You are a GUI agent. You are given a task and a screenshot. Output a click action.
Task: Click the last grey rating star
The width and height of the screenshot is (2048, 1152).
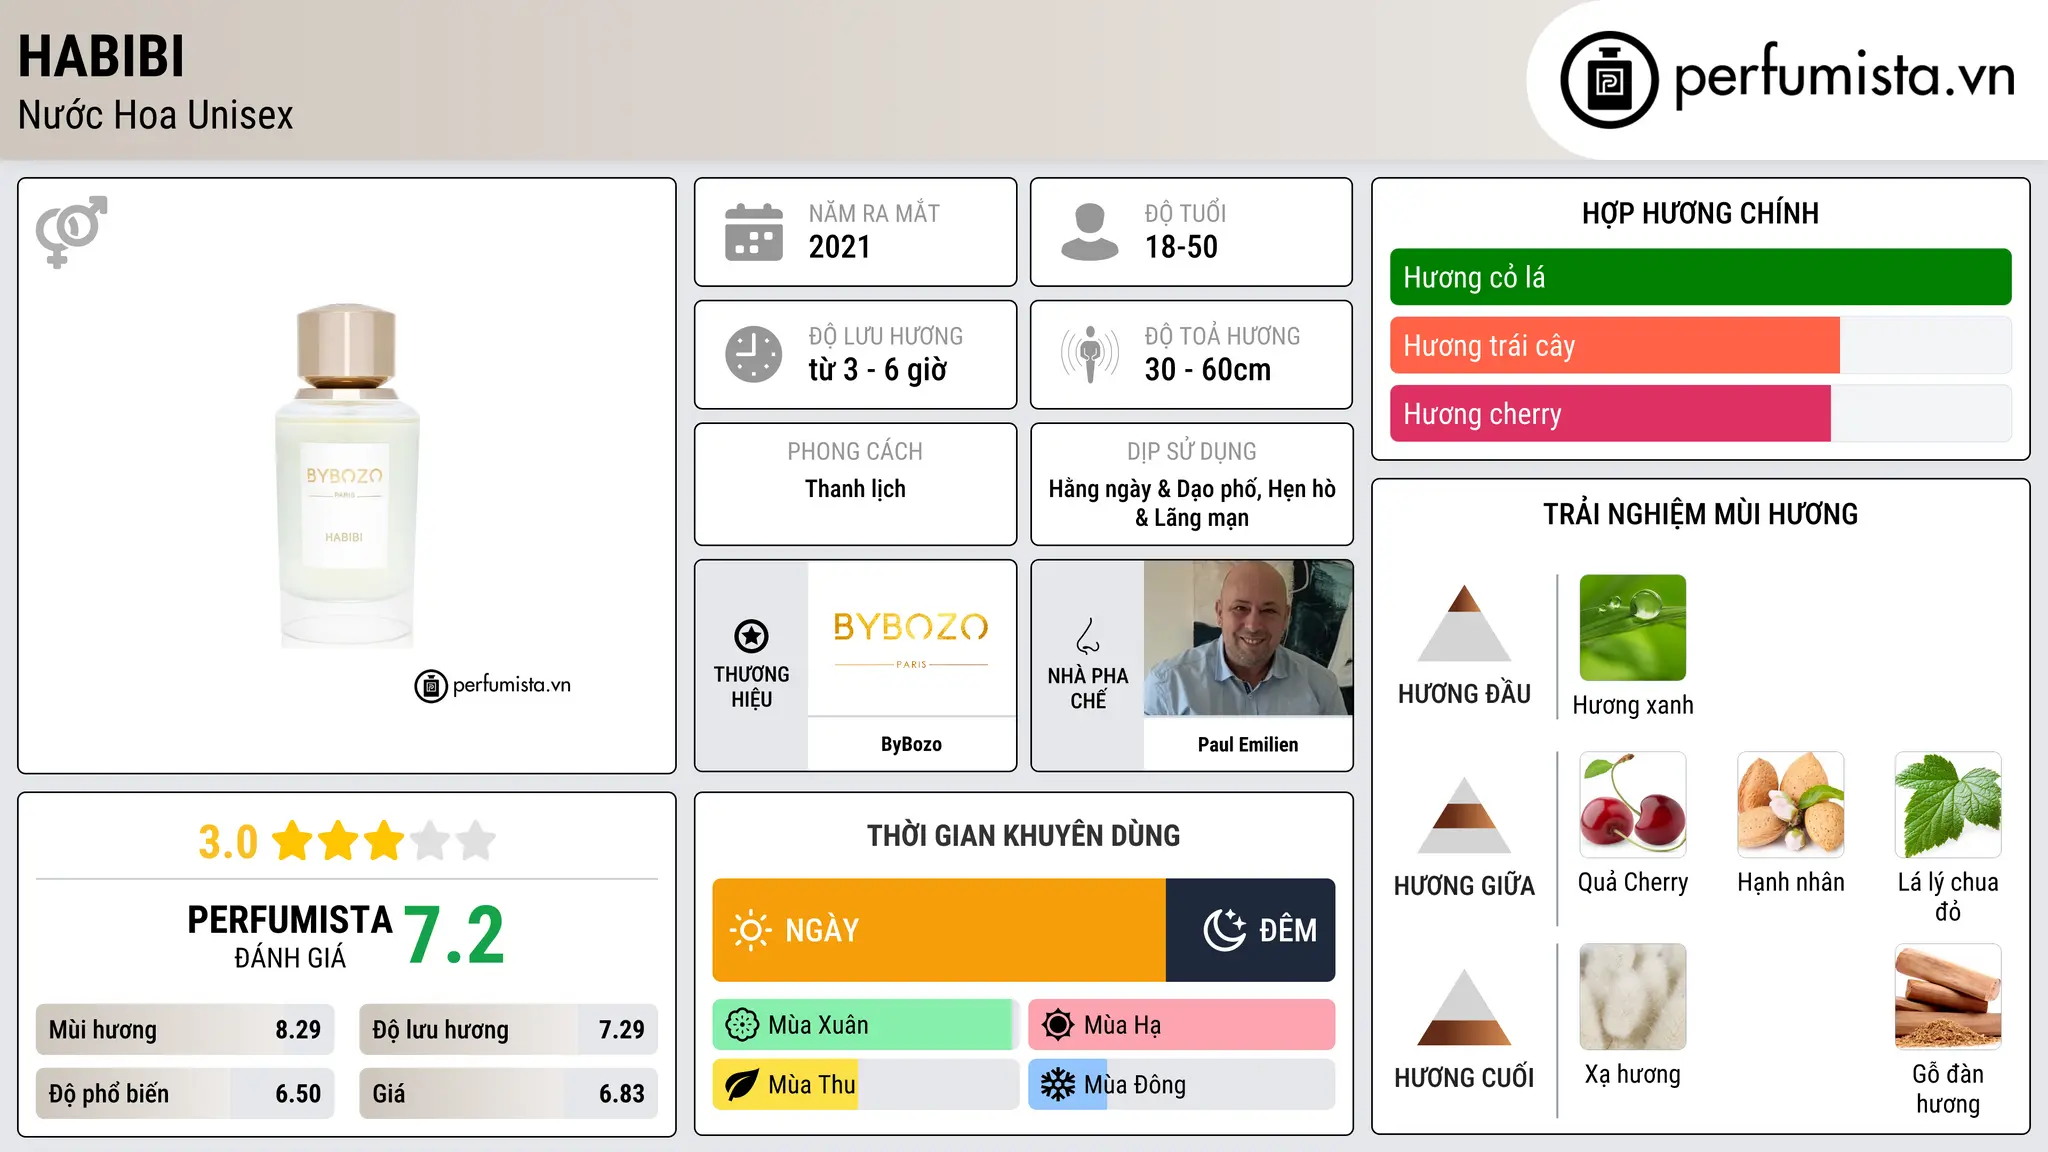pyautogui.click(x=476, y=841)
